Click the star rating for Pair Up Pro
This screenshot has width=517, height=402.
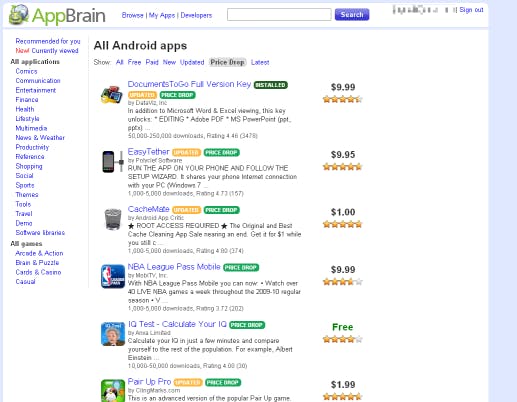click(342, 397)
